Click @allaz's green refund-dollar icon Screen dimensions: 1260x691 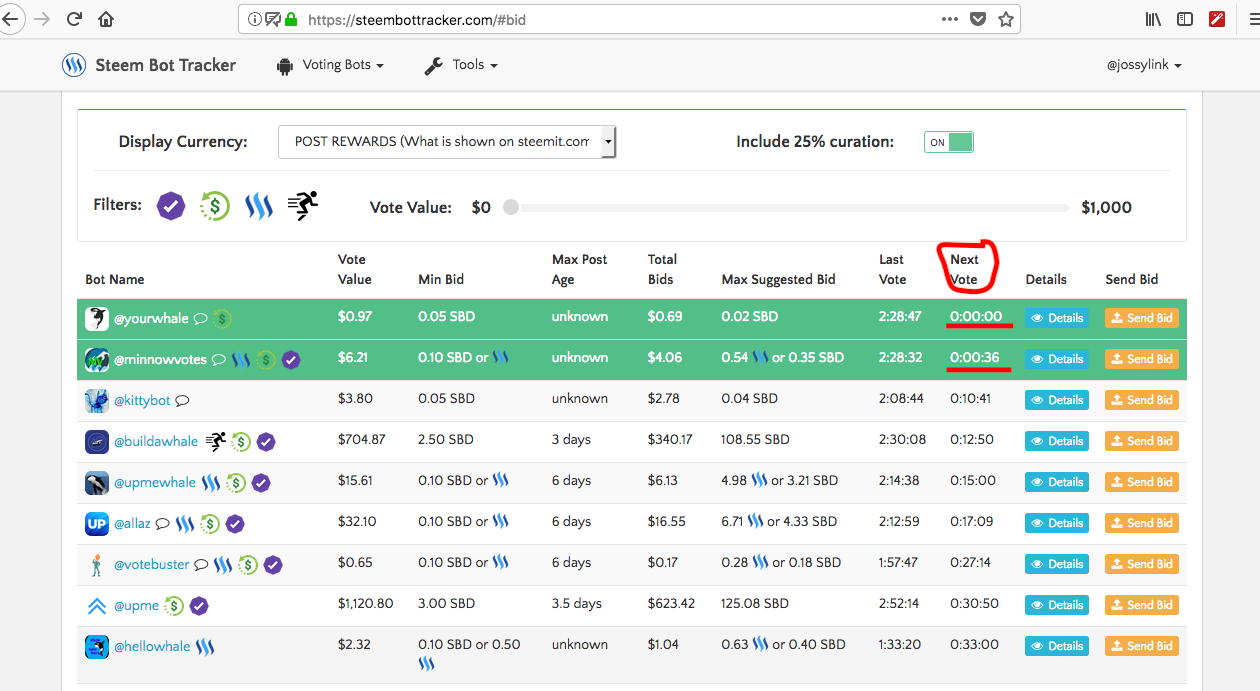point(210,524)
